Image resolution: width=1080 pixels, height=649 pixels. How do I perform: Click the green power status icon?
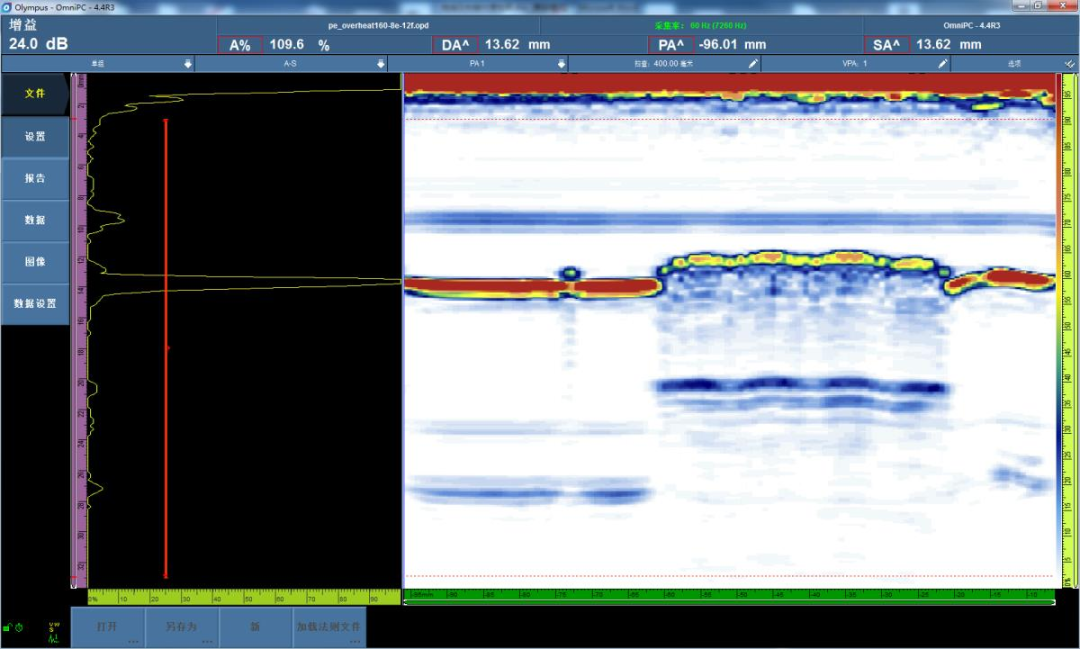tap(19, 628)
